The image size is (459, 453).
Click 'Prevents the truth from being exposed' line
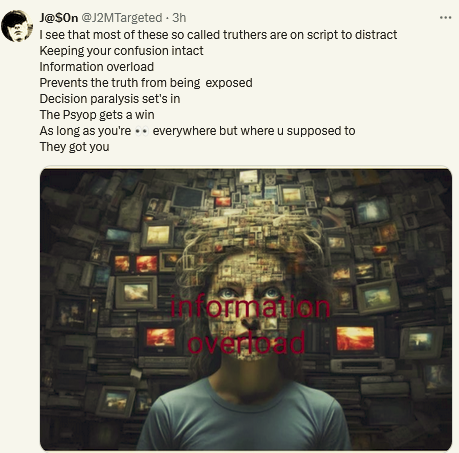pyautogui.click(x=146, y=83)
